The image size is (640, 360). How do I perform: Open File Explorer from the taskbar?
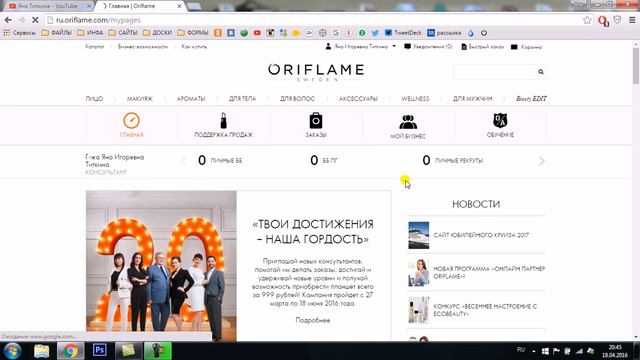pyautogui.click(x=41, y=351)
